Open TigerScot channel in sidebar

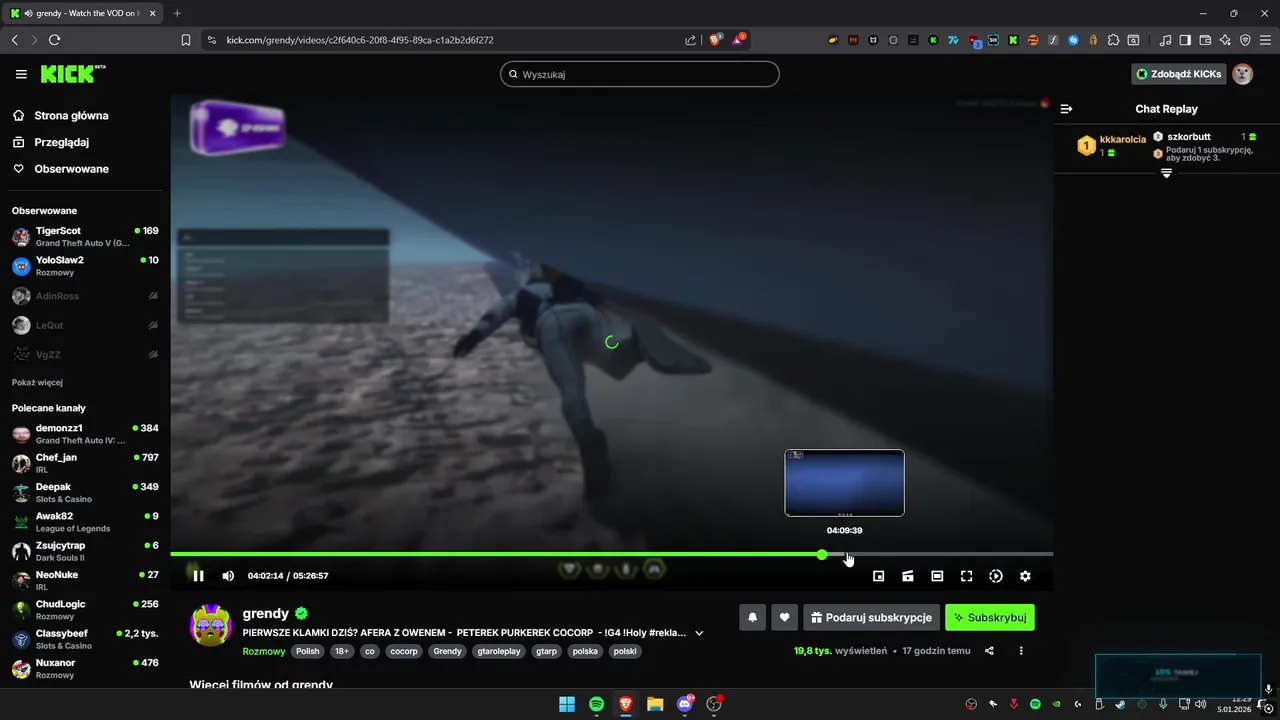point(85,236)
